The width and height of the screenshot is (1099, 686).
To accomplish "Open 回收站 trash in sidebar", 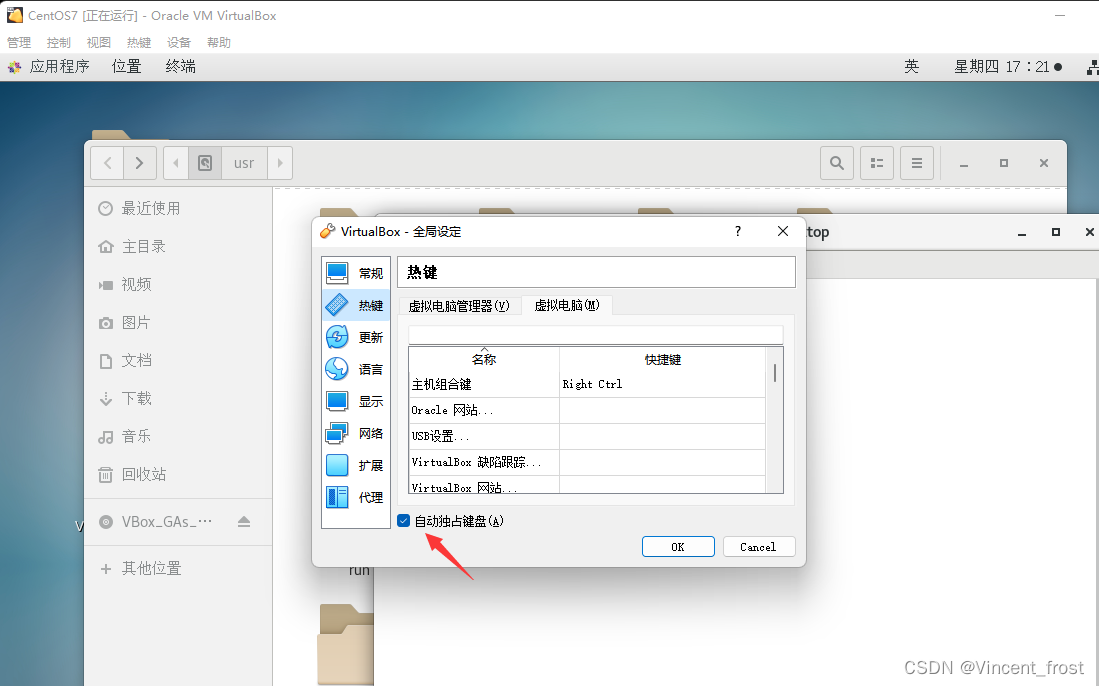I will tap(178, 474).
